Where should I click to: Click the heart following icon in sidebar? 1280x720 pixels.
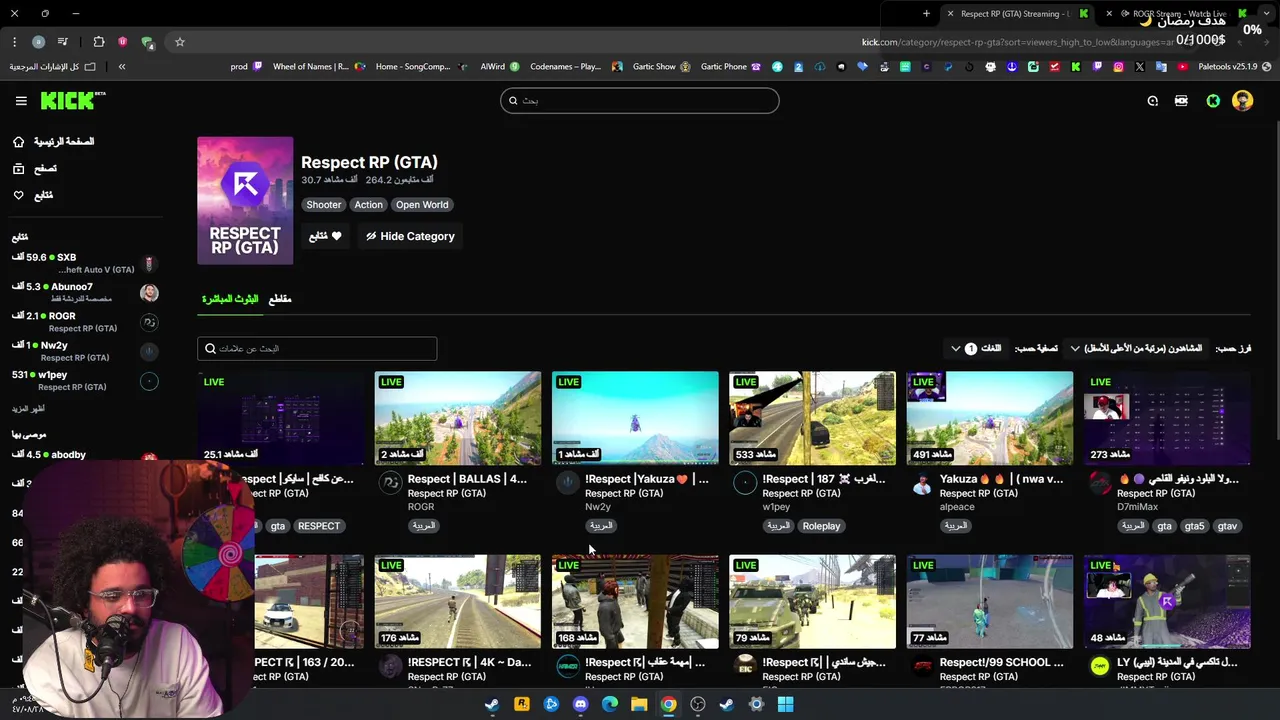(18, 195)
